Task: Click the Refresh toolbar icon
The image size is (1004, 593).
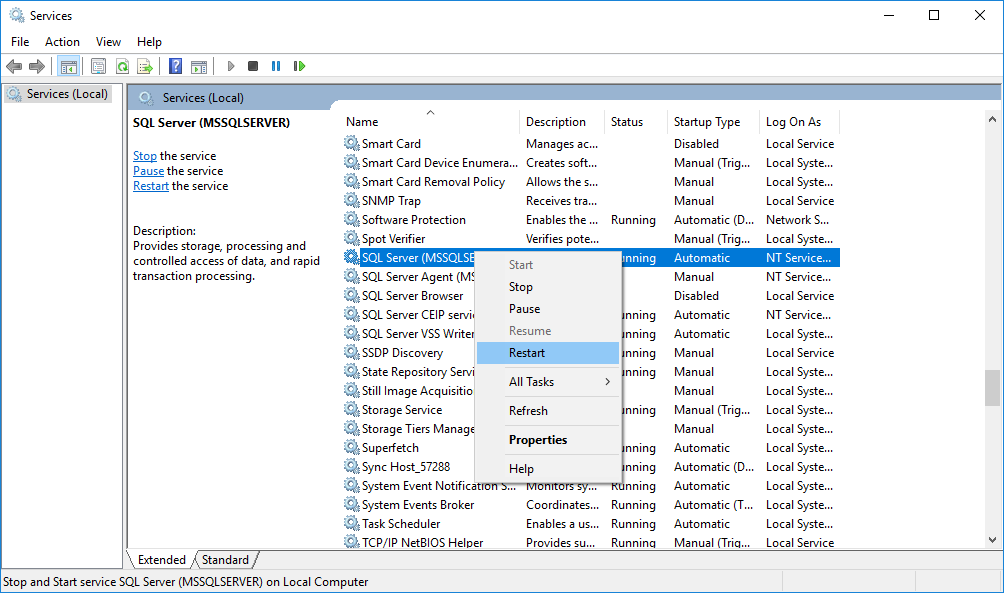Action: [x=122, y=66]
